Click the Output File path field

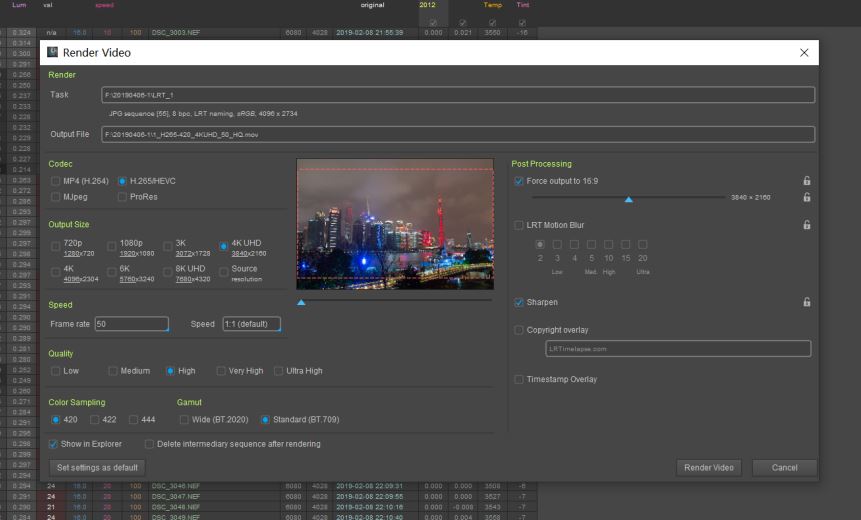458,134
